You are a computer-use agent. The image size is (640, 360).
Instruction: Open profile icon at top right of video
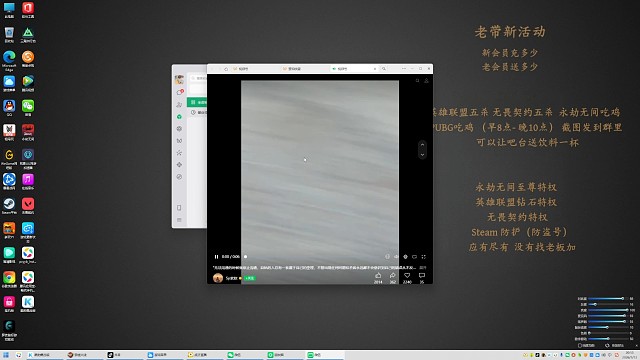(426, 81)
